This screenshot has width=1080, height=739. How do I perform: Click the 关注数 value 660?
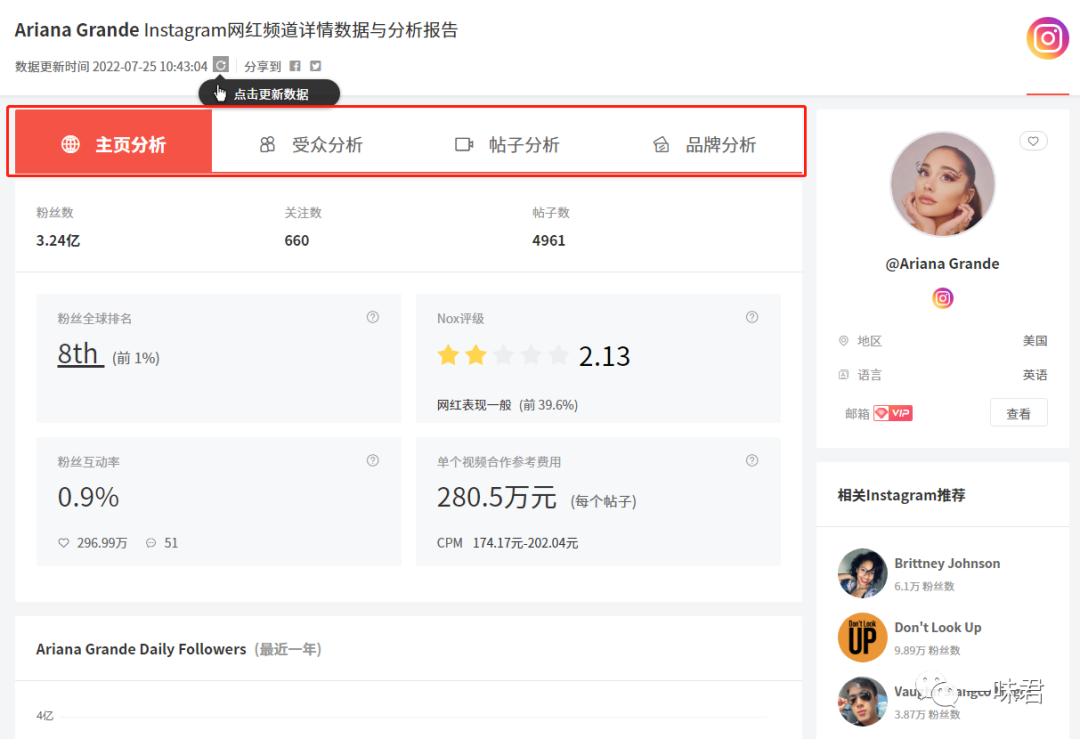297,240
